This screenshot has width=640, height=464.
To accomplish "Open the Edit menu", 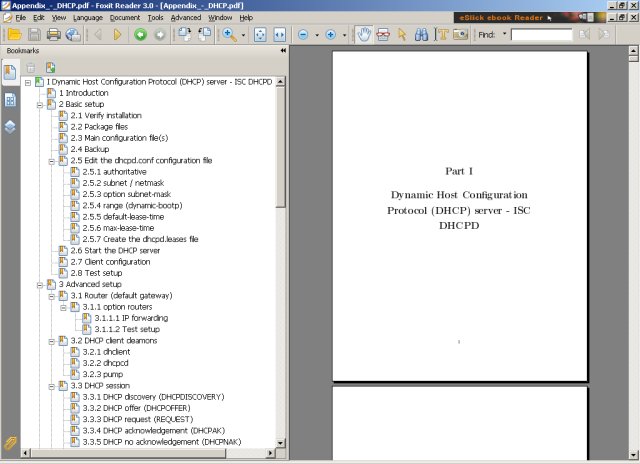I will [39, 18].
